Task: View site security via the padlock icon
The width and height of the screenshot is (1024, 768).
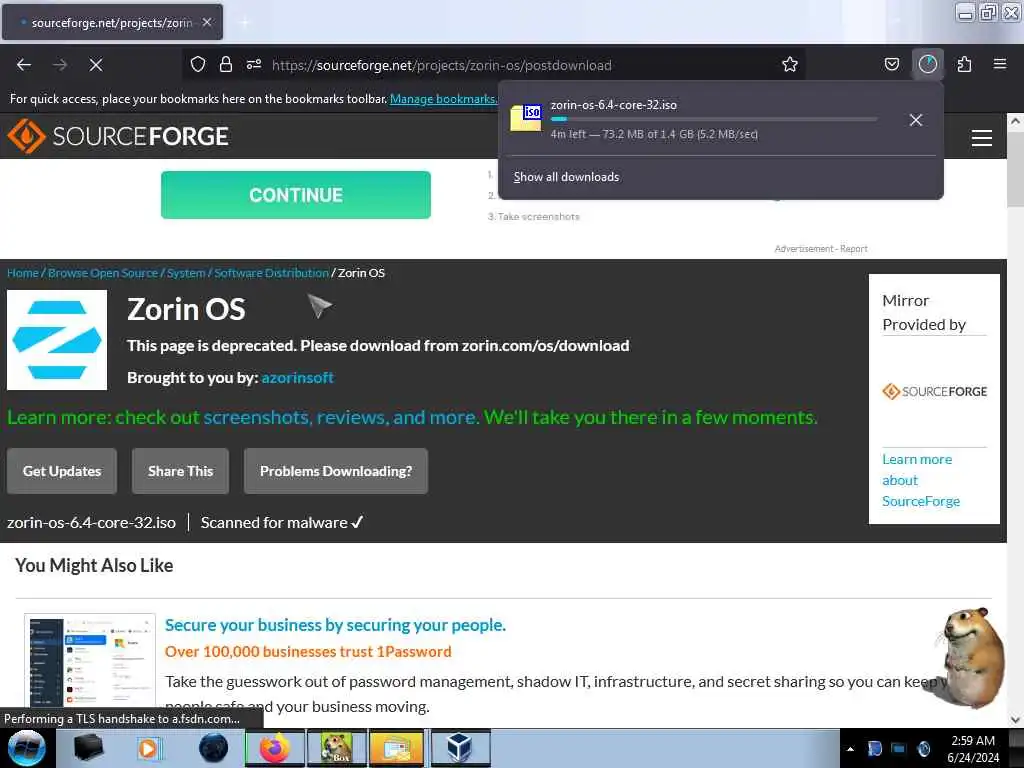Action: [226, 65]
